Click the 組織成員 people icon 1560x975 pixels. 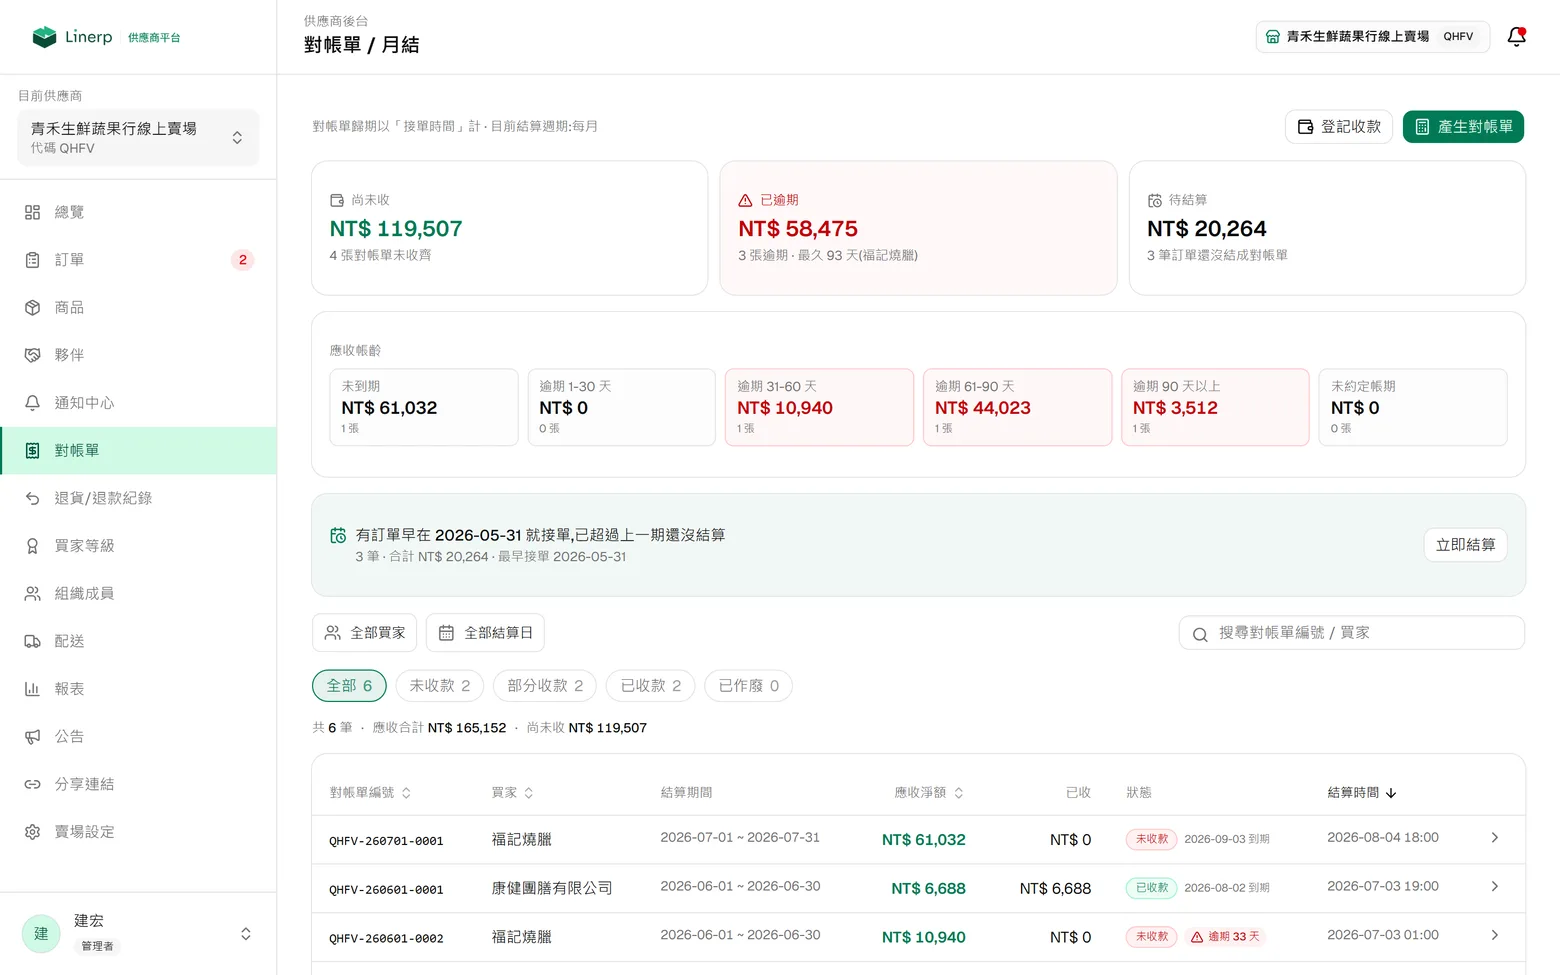pyautogui.click(x=32, y=593)
